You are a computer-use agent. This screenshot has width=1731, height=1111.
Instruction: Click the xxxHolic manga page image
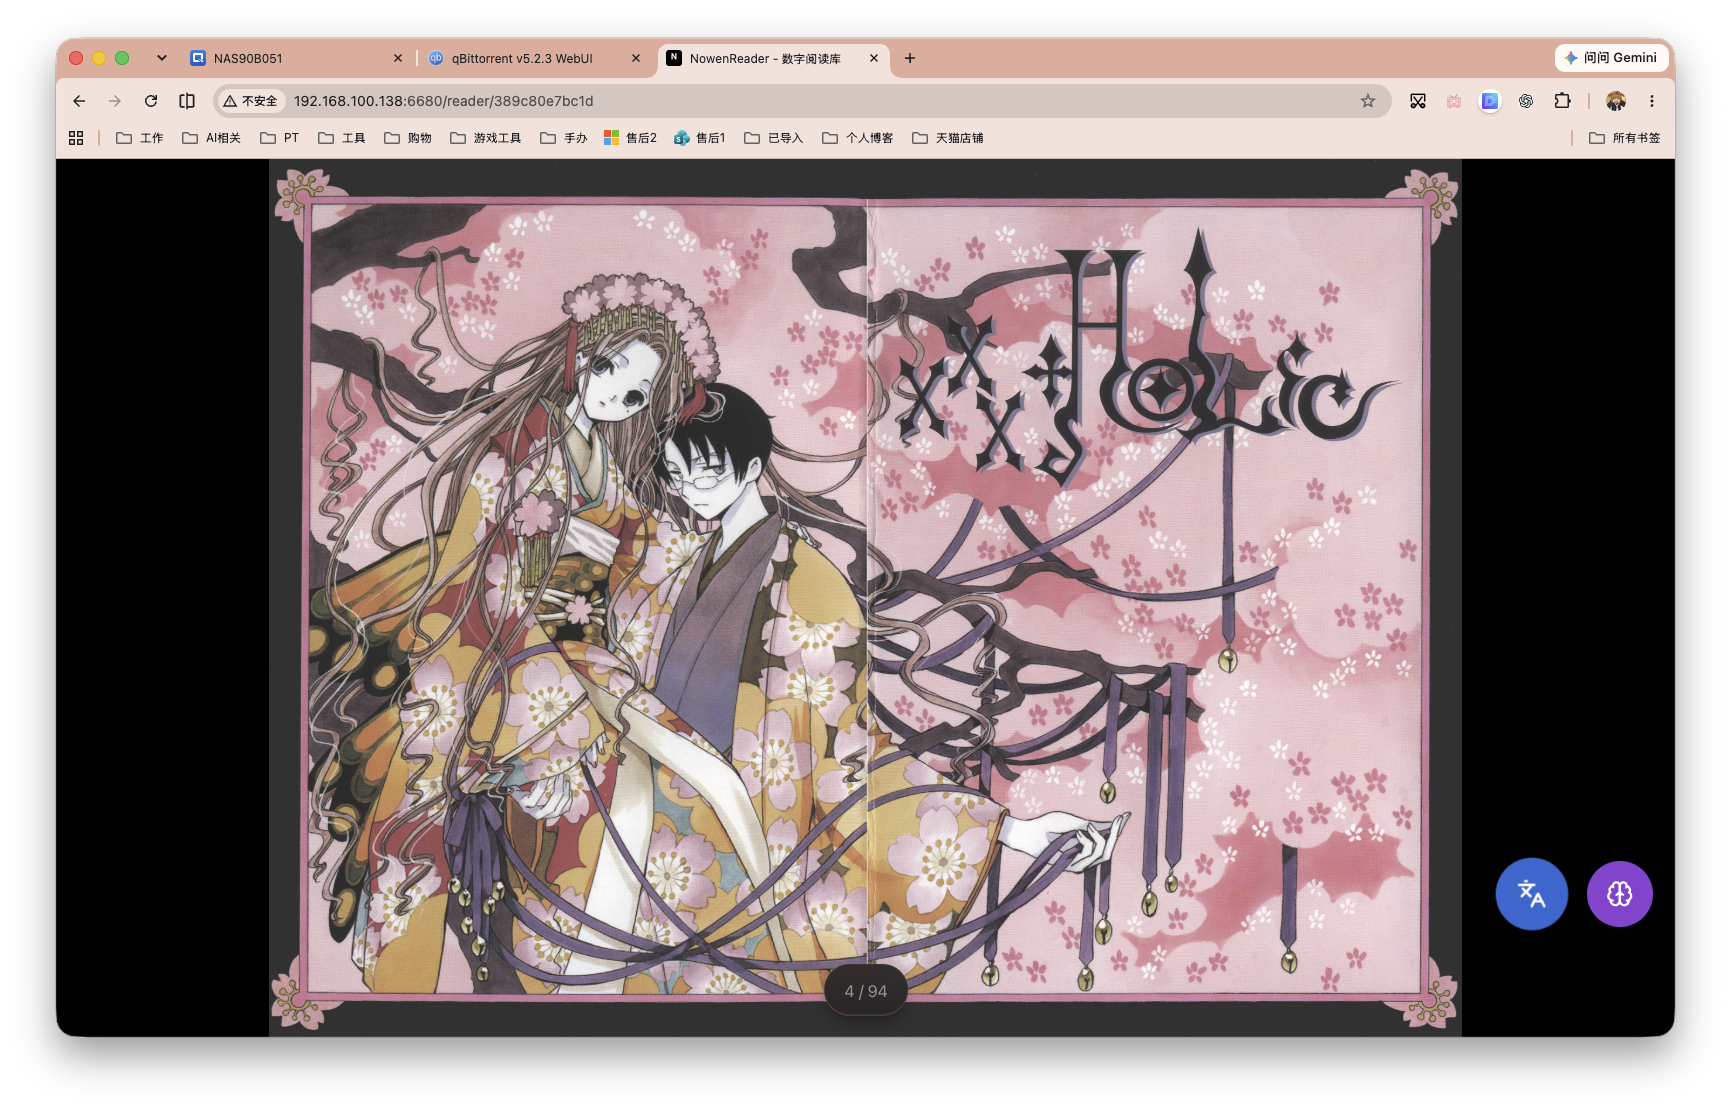(866, 598)
